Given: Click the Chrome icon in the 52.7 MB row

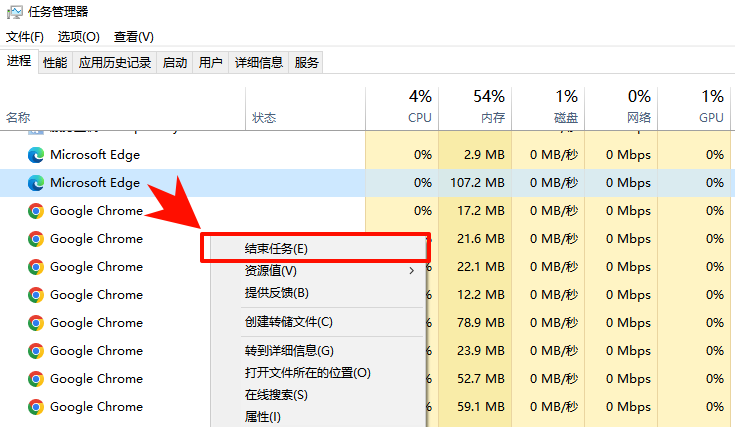Looking at the screenshot, I should tap(36, 379).
